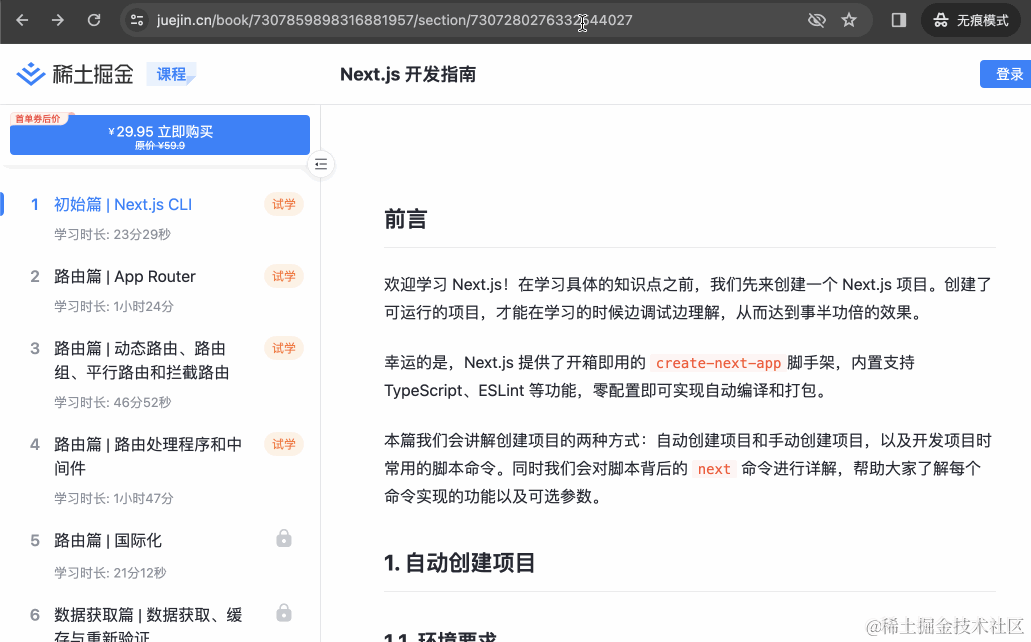Click the Next.js 开发指南 title
Screen dimensions: 1031x642
point(408,74)
